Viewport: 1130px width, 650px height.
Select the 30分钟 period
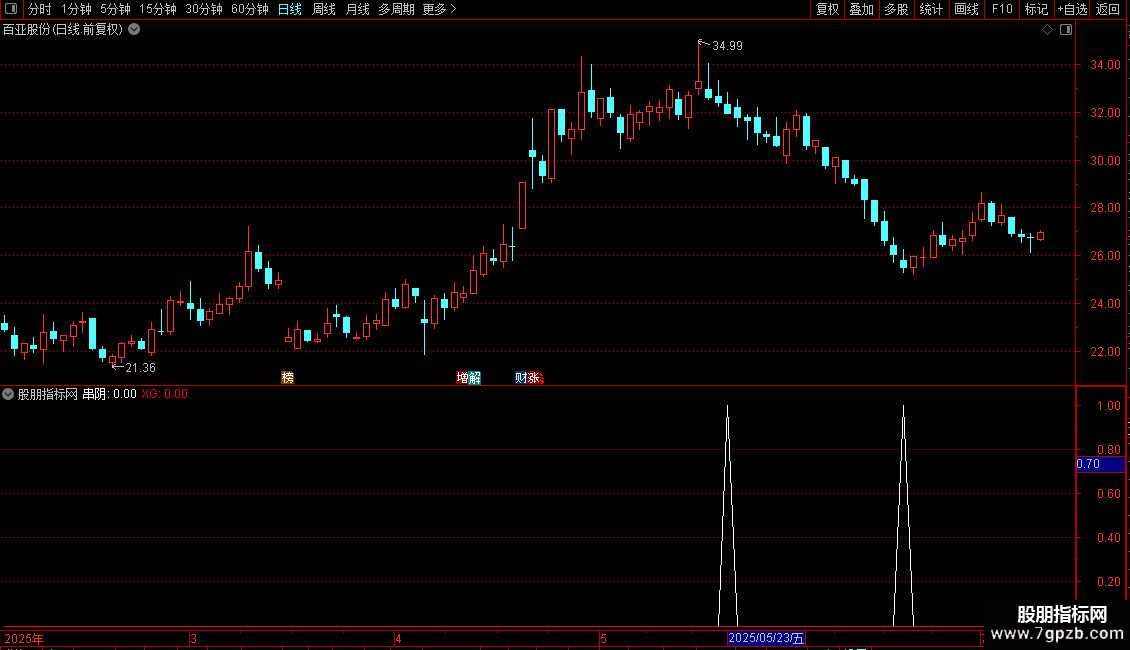pos(204,9)
